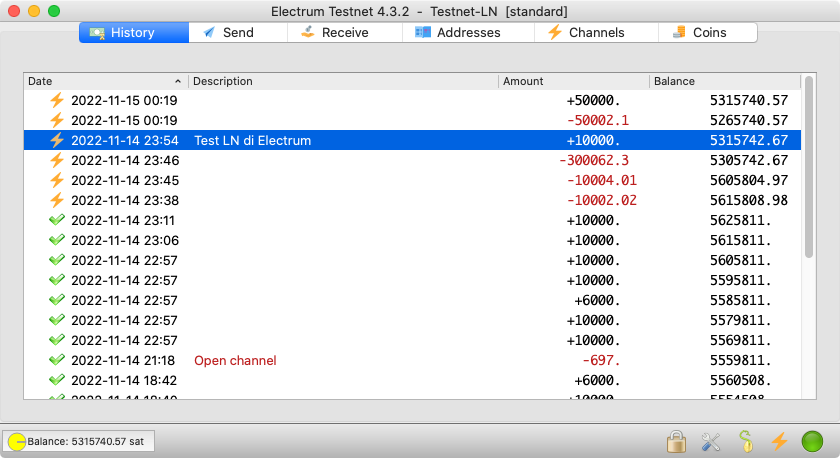Click the balance value 5579811.

point(740,320)
